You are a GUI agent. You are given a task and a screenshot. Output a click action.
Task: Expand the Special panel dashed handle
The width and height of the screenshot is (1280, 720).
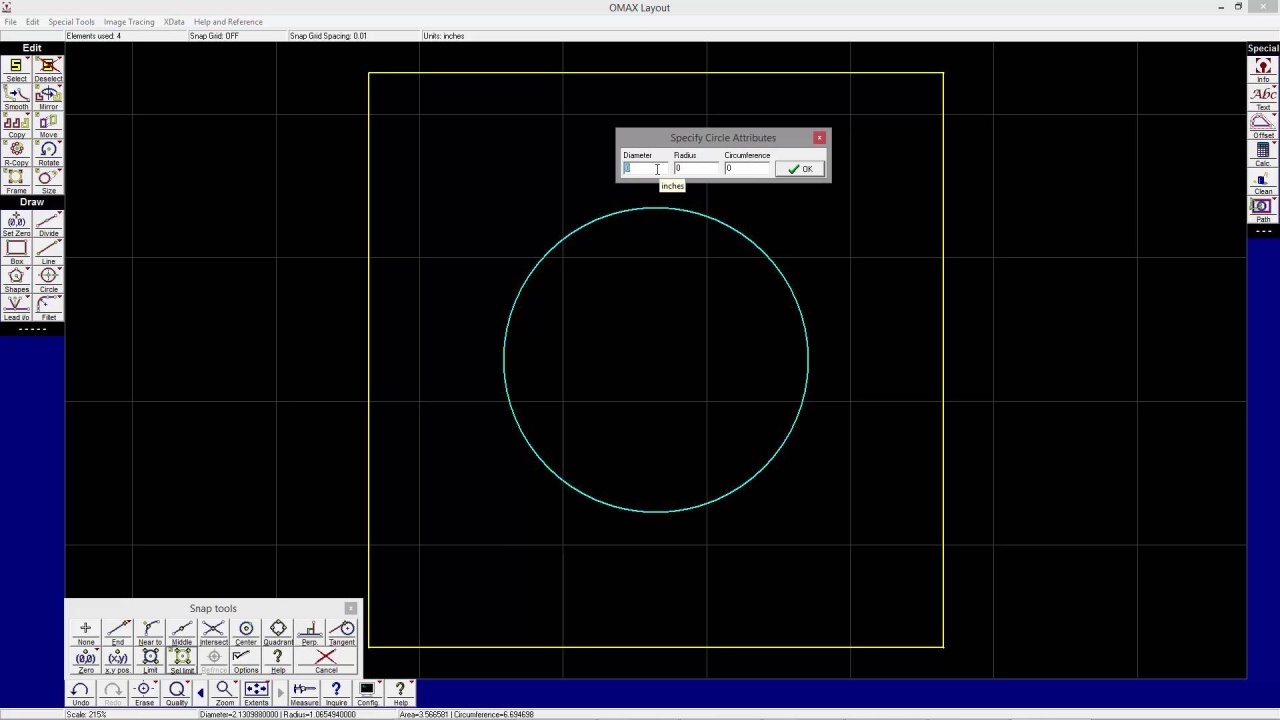pyautogui.click(x=1263, y=231)
